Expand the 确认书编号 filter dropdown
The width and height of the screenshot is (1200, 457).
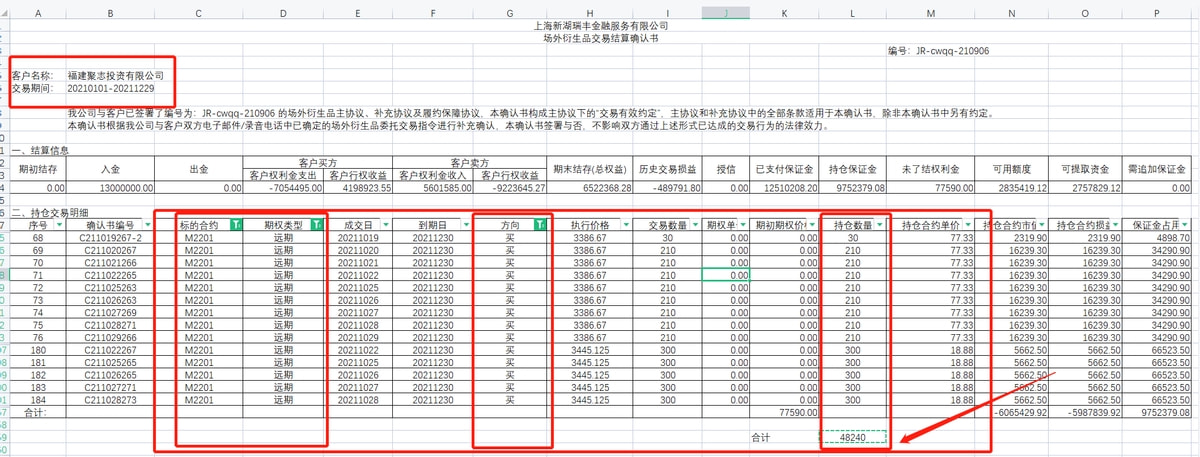[150, 226]
